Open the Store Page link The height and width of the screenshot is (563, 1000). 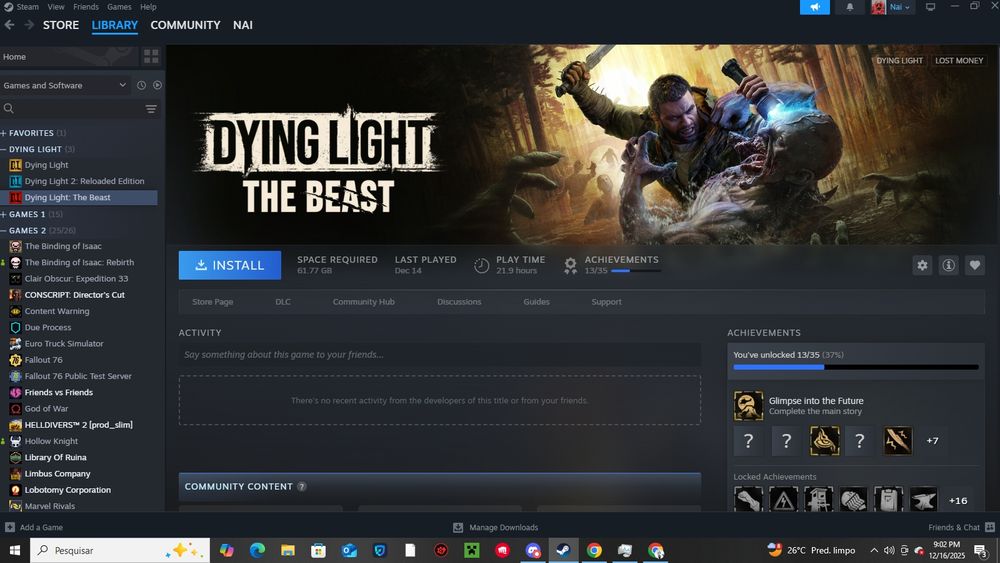coord(212,302)
